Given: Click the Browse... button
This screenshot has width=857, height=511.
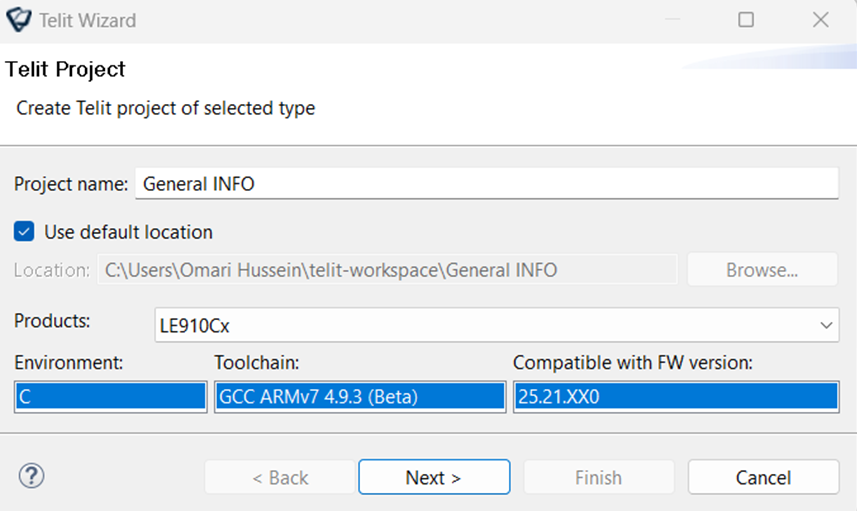Looking at the screenshot, I should click(762, 269).
